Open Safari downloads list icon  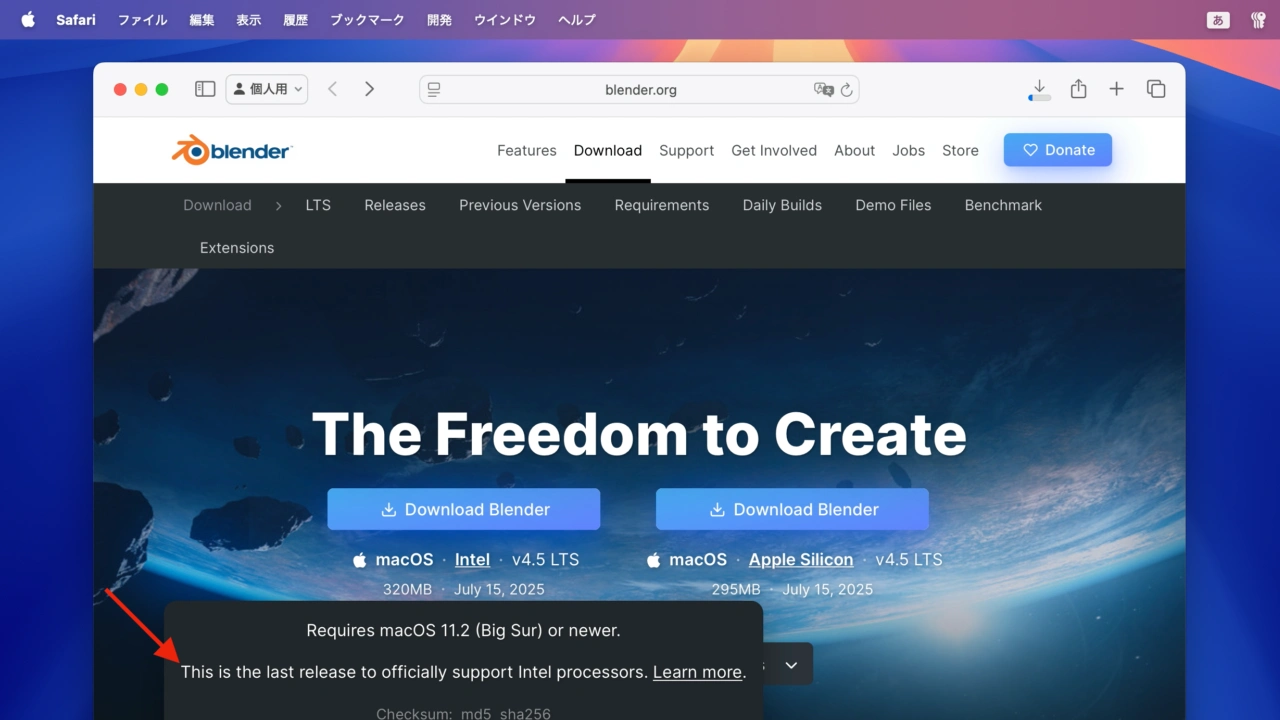point(1039,89)
